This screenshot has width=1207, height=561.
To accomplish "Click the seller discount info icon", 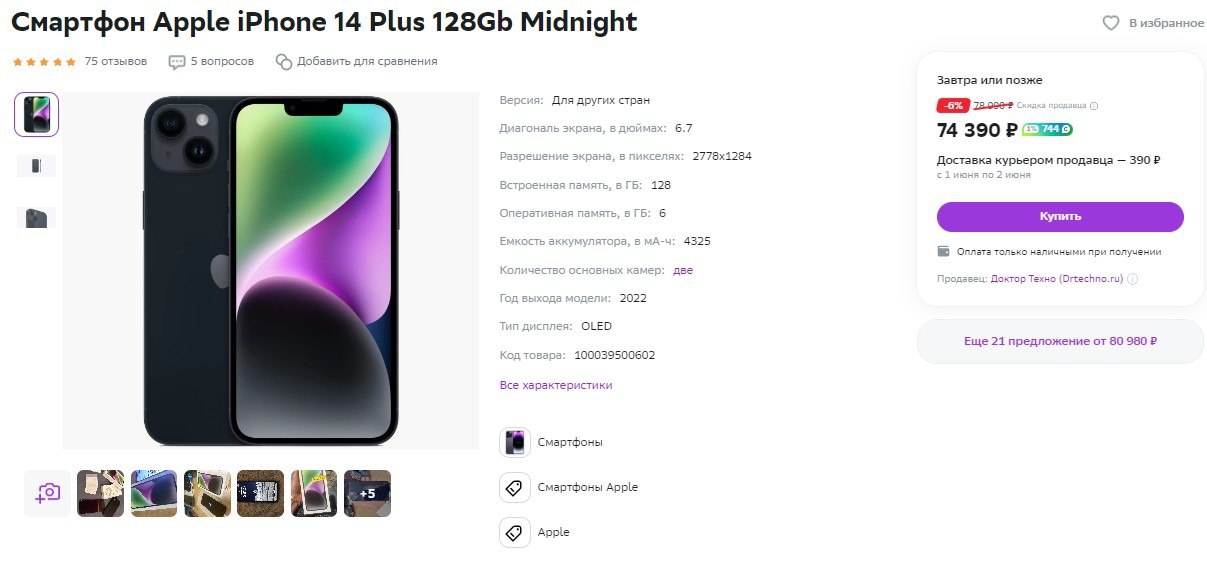I will 1094,106.
